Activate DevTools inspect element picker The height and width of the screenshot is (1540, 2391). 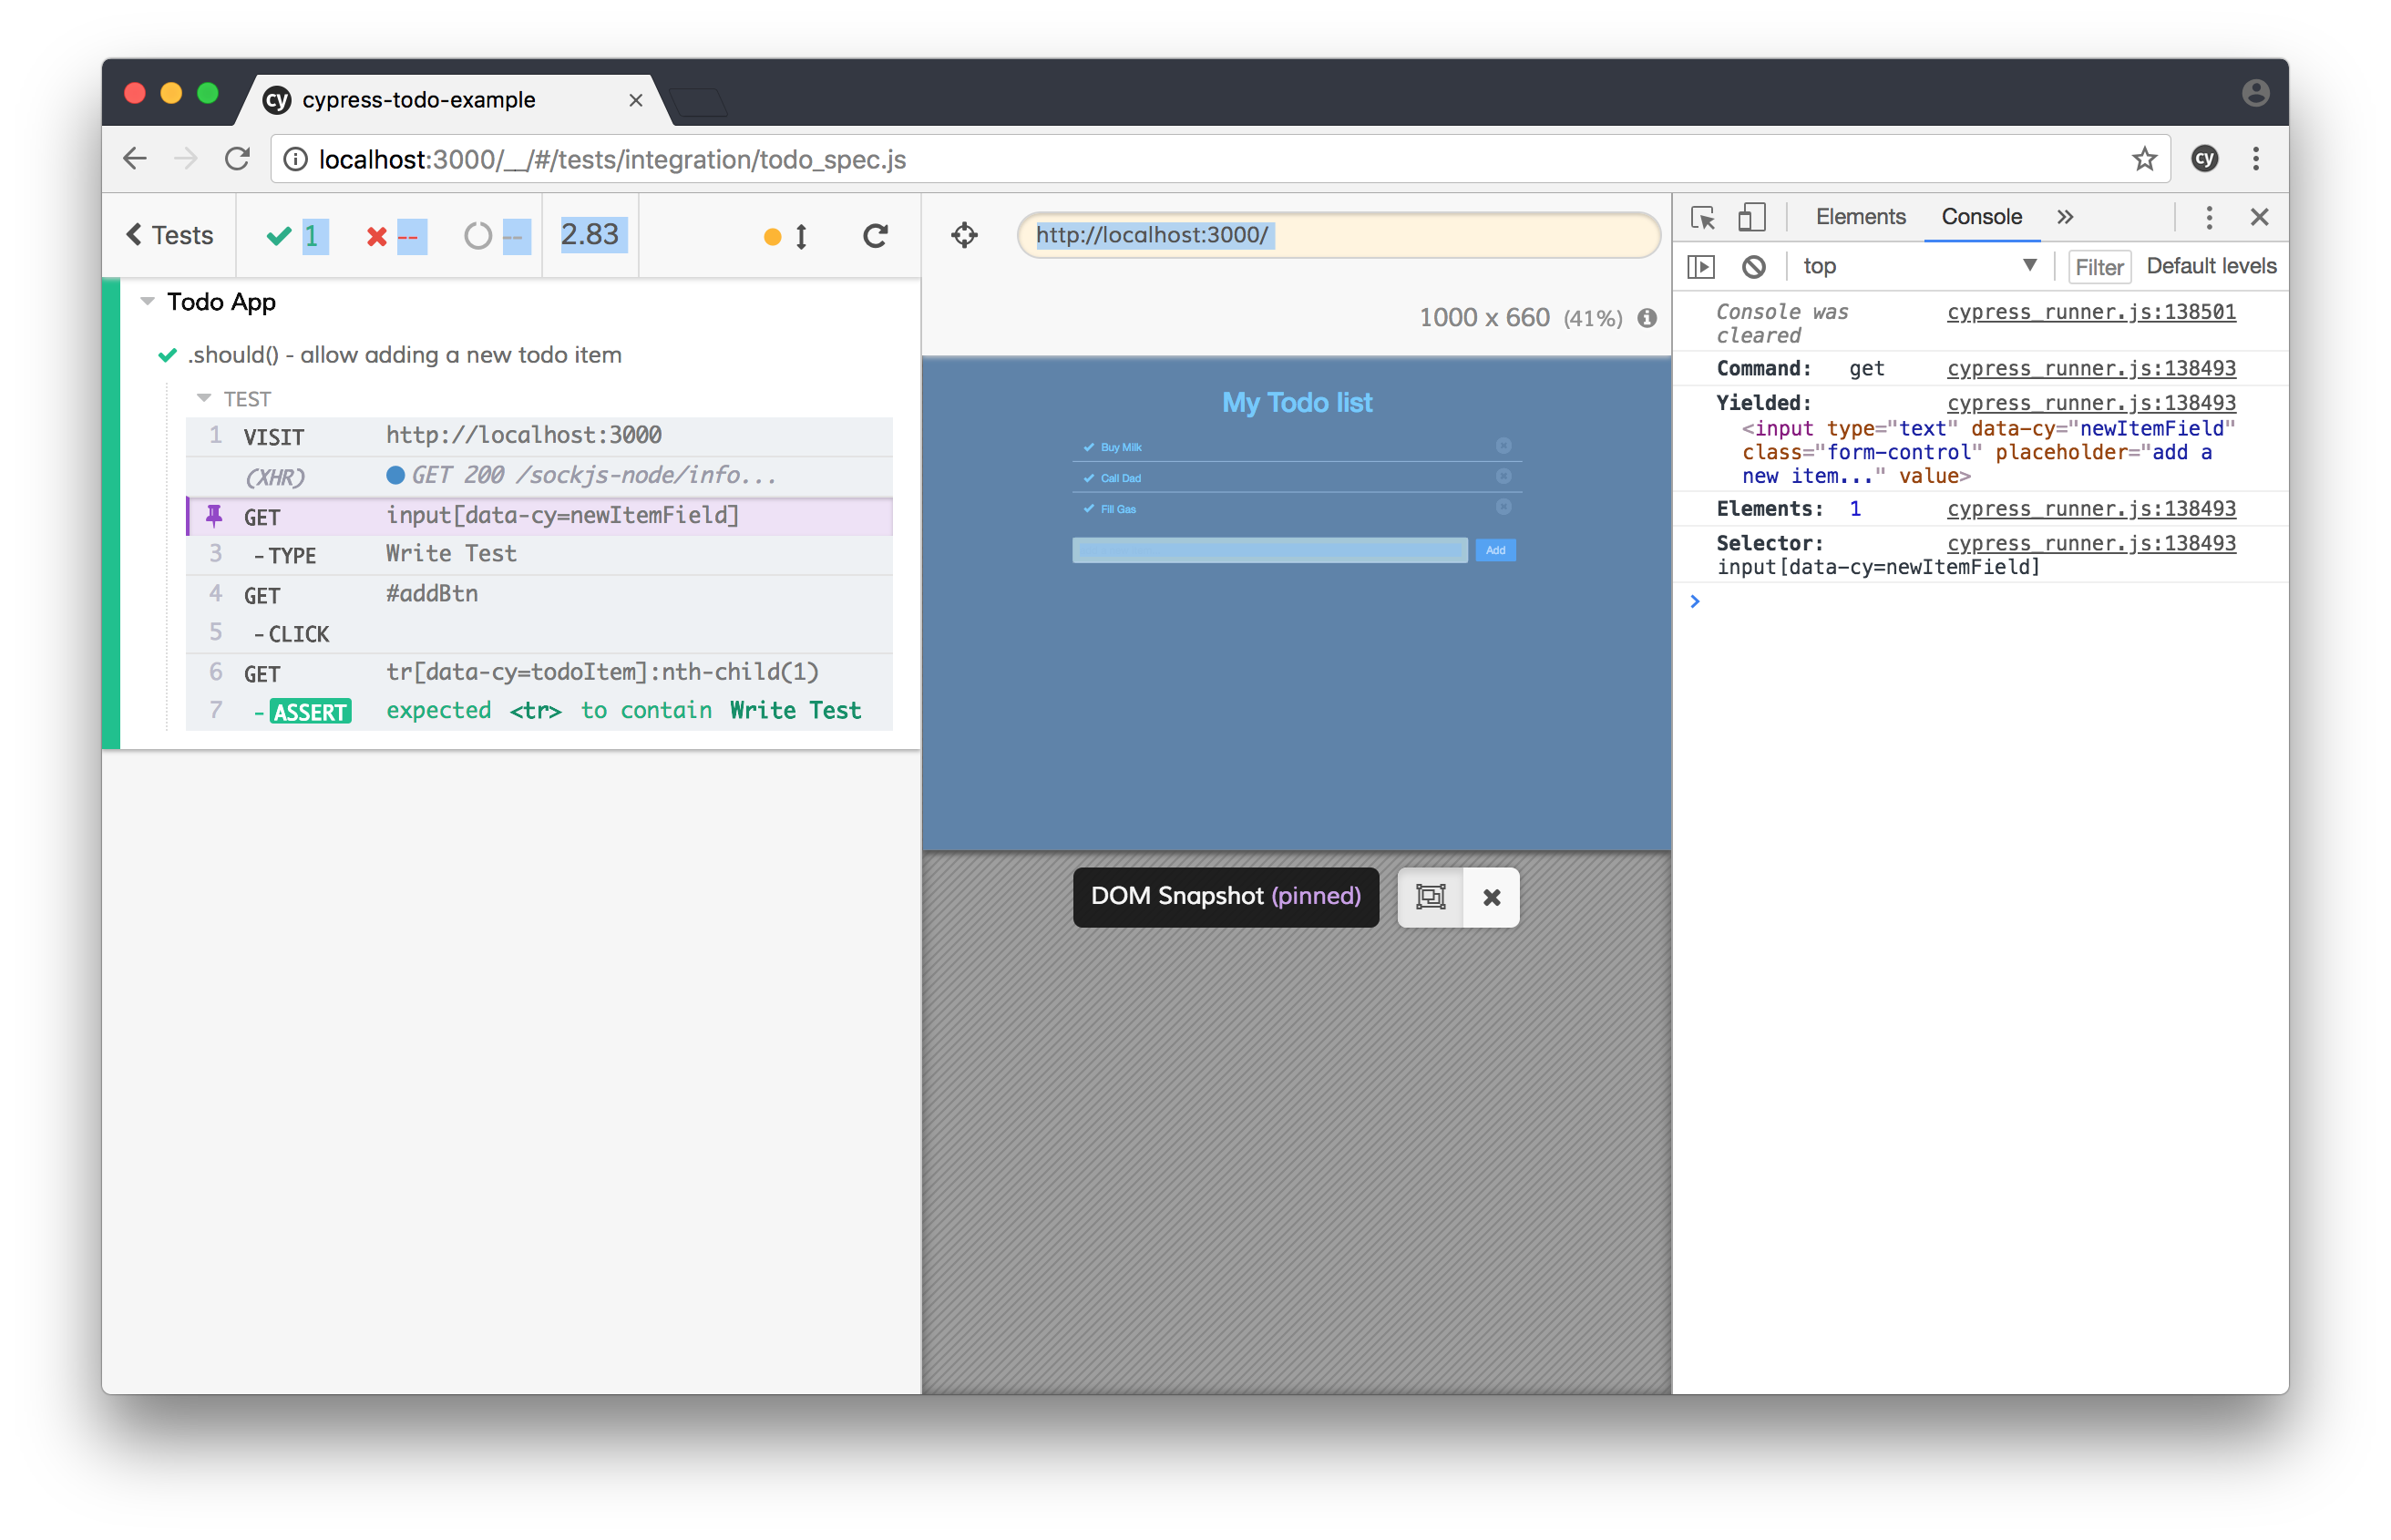tap(1702, 217)
